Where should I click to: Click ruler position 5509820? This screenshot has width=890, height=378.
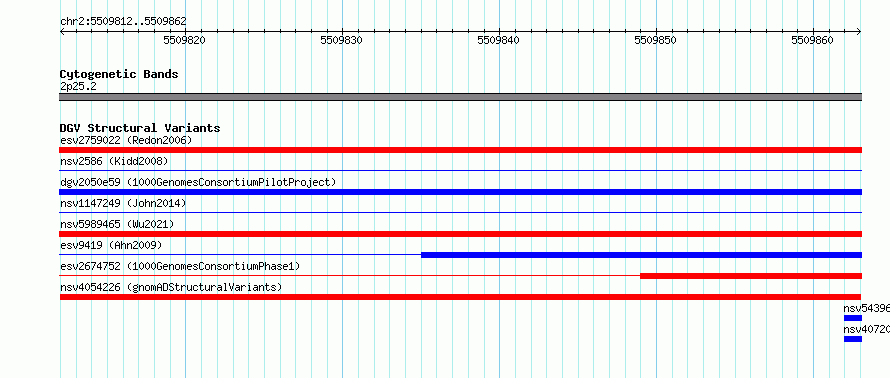coord(184,40)
